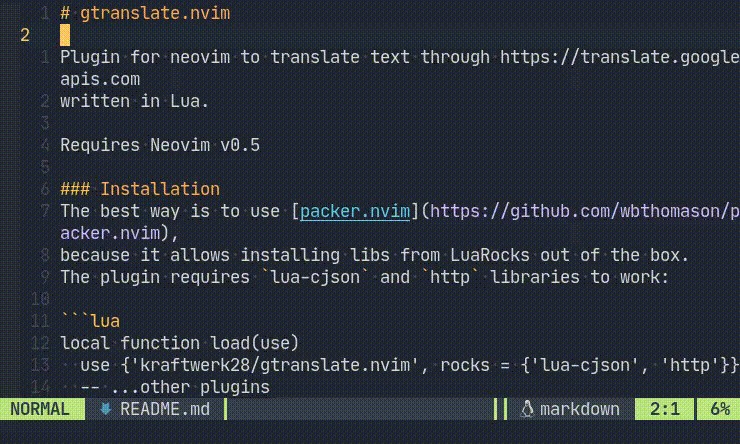Click the '-- ...other plugins' comment
The width and height of the screenshot is (740, 444).
pyautogui.click(x=175, y=387)
